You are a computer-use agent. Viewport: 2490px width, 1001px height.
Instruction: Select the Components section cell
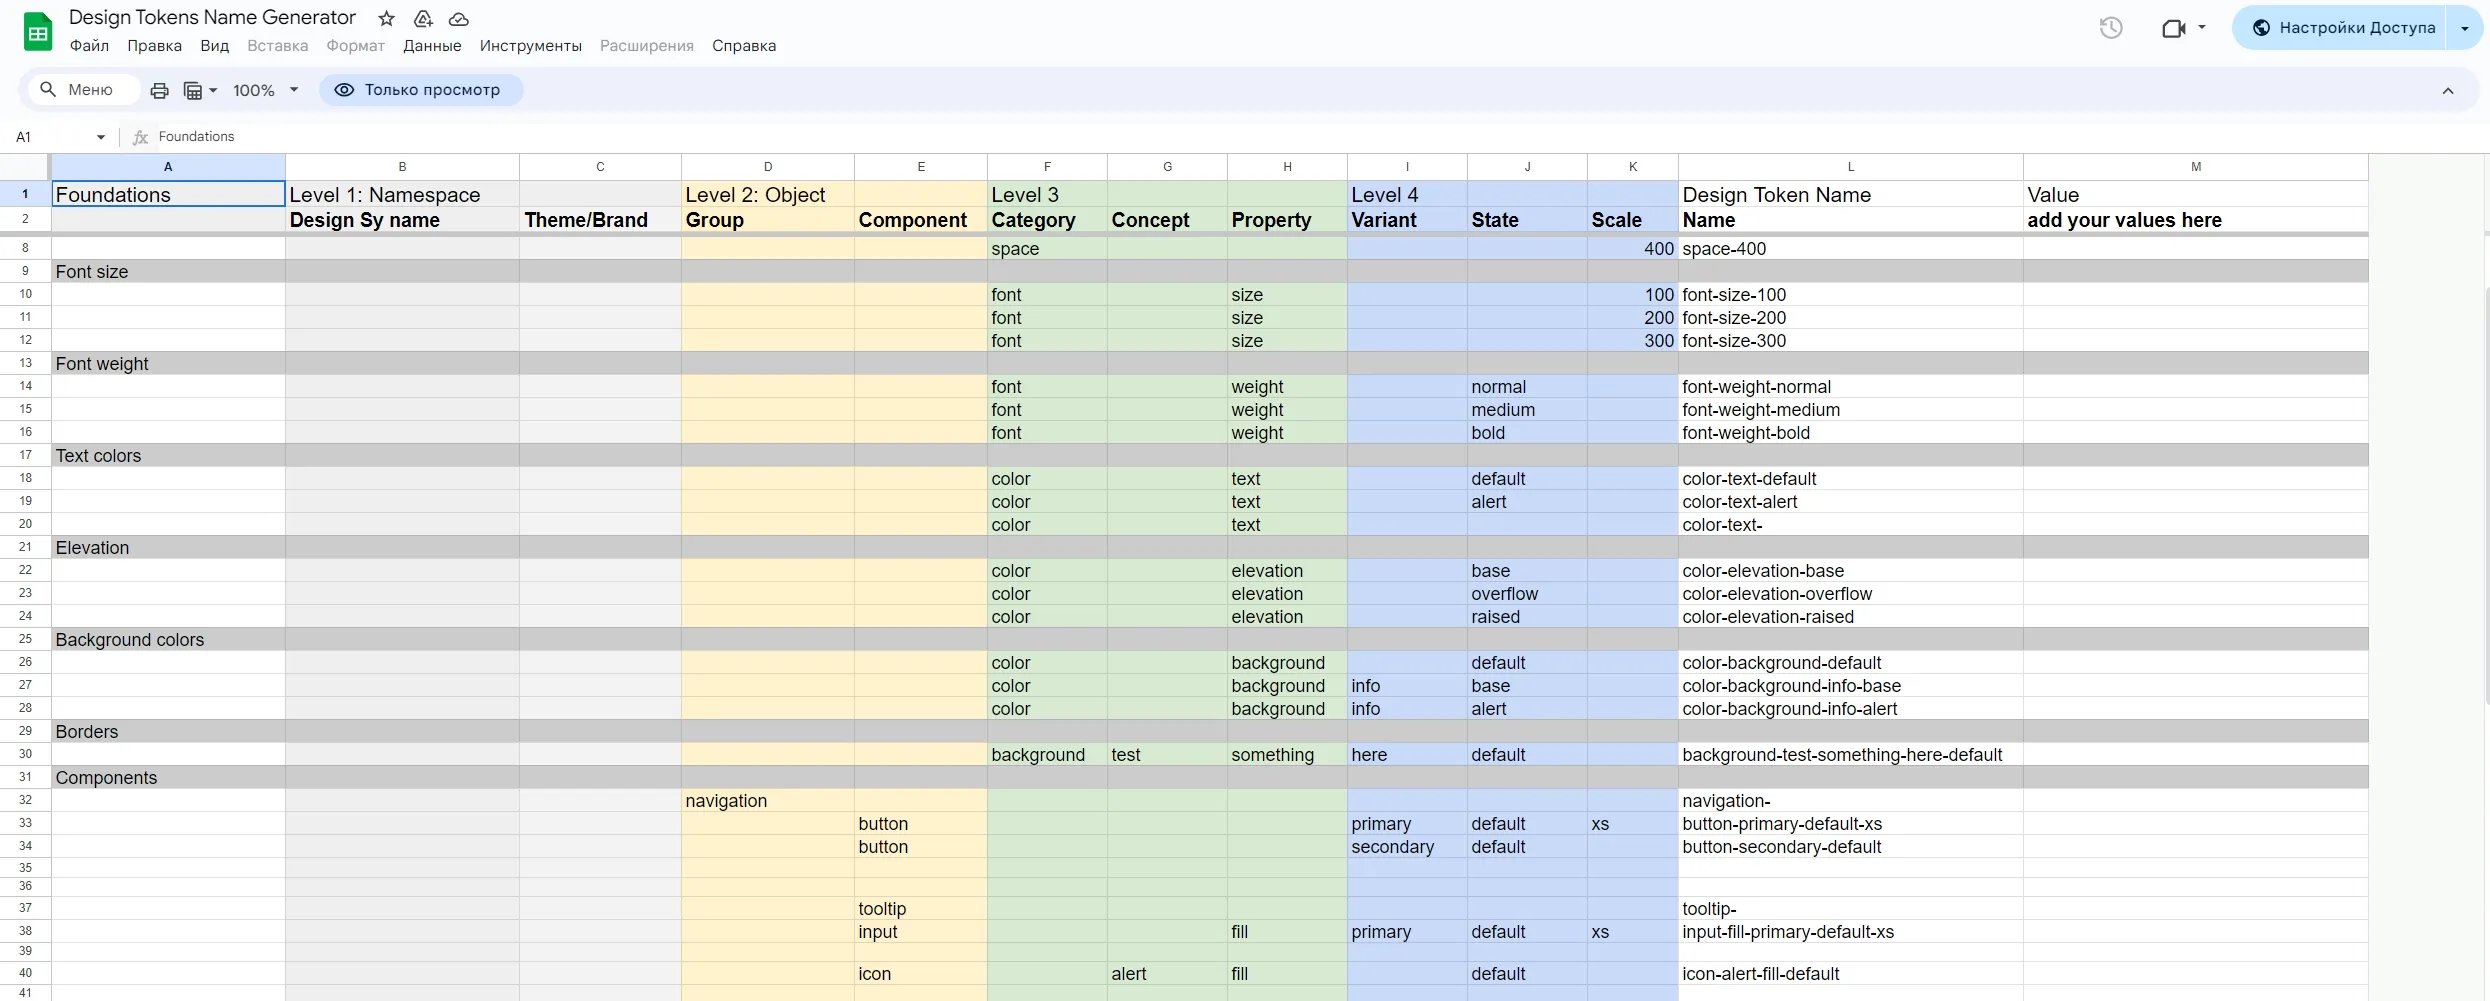[x=168, y=777]
